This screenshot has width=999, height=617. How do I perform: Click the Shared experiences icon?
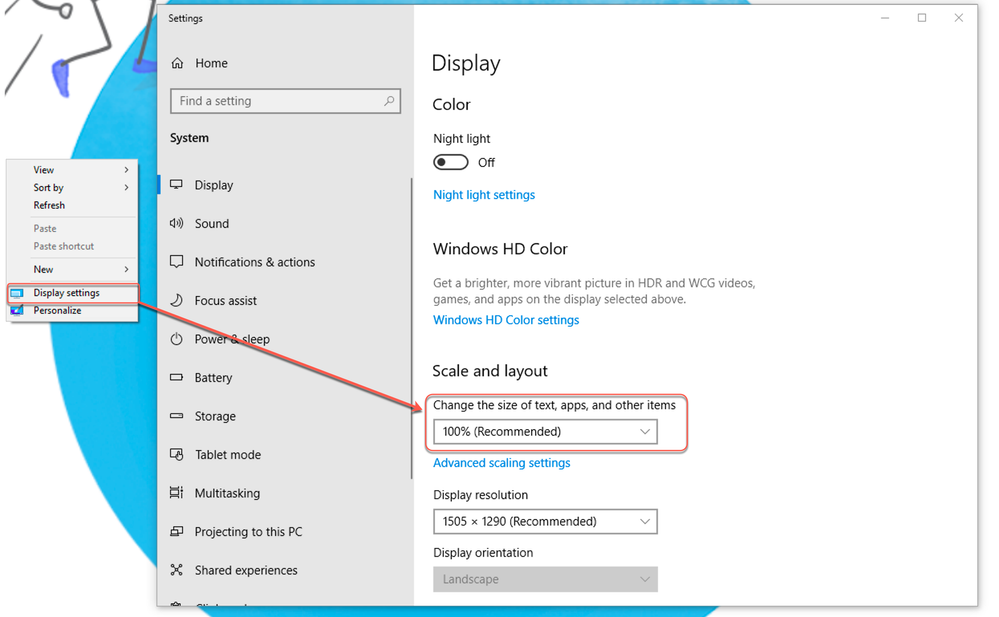click(x=176, y=570)
